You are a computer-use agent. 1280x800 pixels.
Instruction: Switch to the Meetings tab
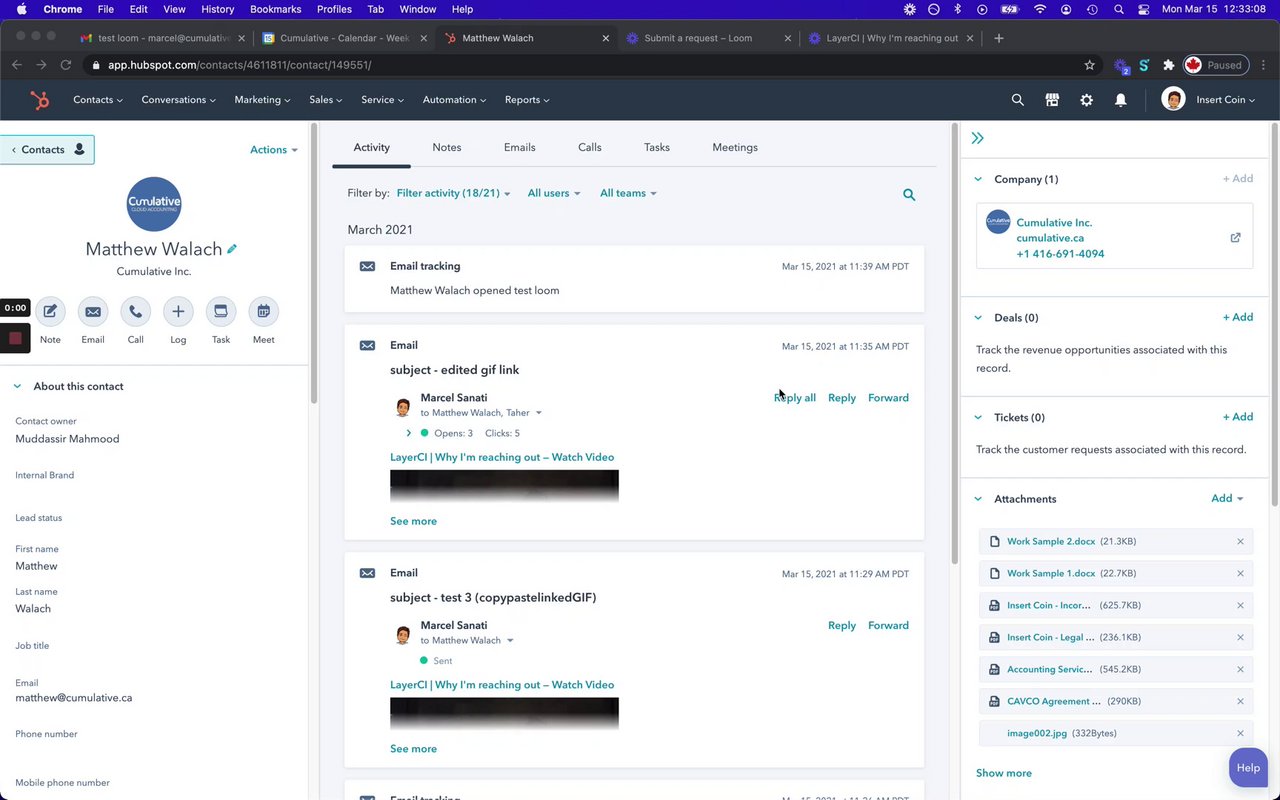click(735, 147)
